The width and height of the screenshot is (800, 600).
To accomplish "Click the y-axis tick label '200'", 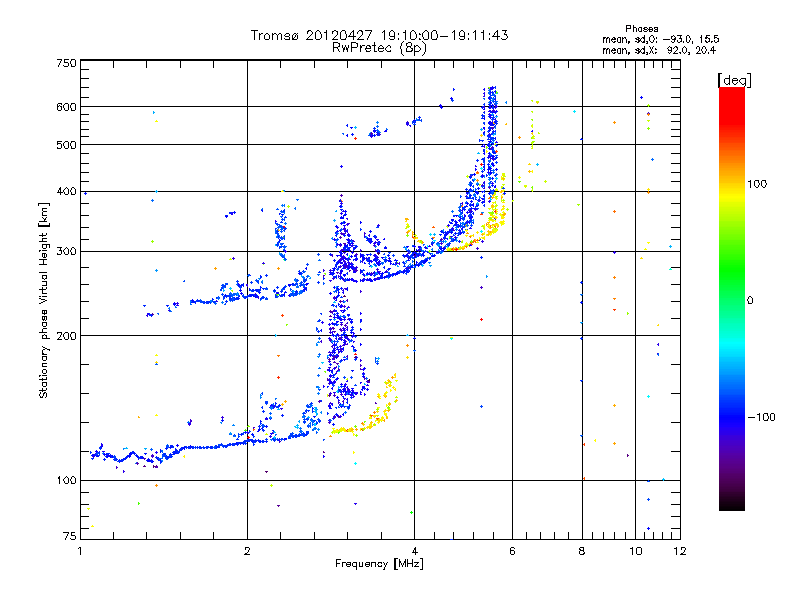I will tap(66, 336).
